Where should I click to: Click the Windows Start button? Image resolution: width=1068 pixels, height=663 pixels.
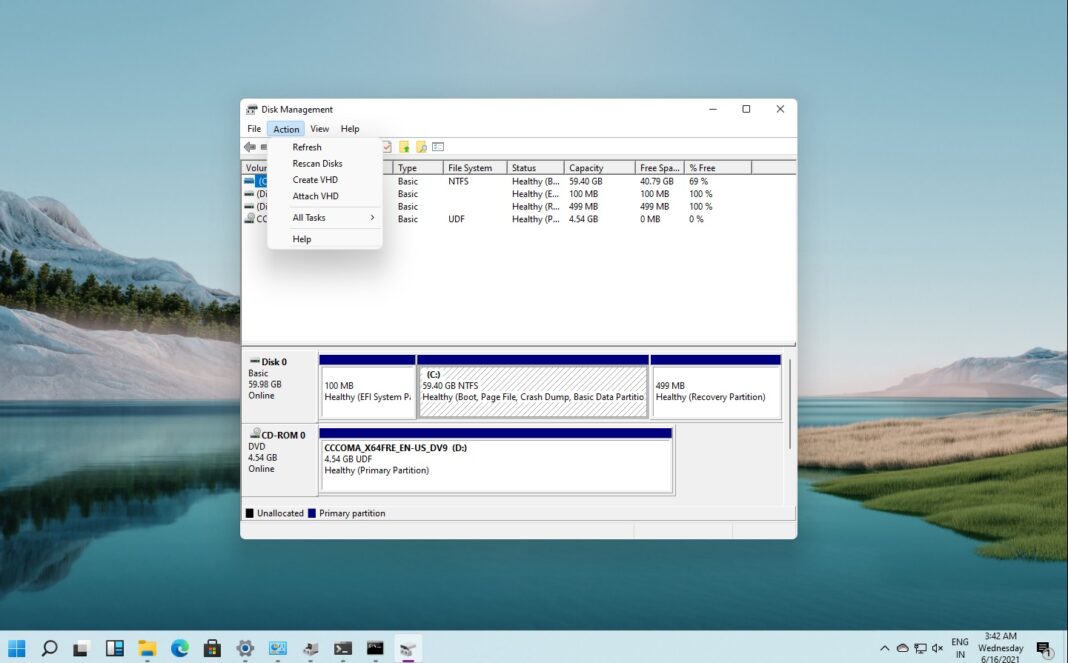click(16, 648)
